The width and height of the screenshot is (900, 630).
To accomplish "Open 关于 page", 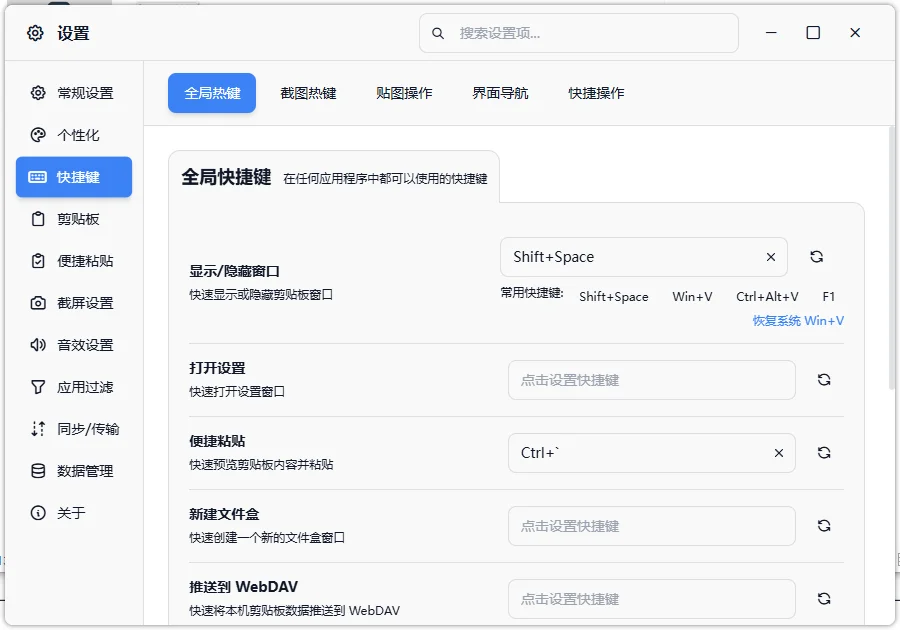I will [x=74, y=513].
